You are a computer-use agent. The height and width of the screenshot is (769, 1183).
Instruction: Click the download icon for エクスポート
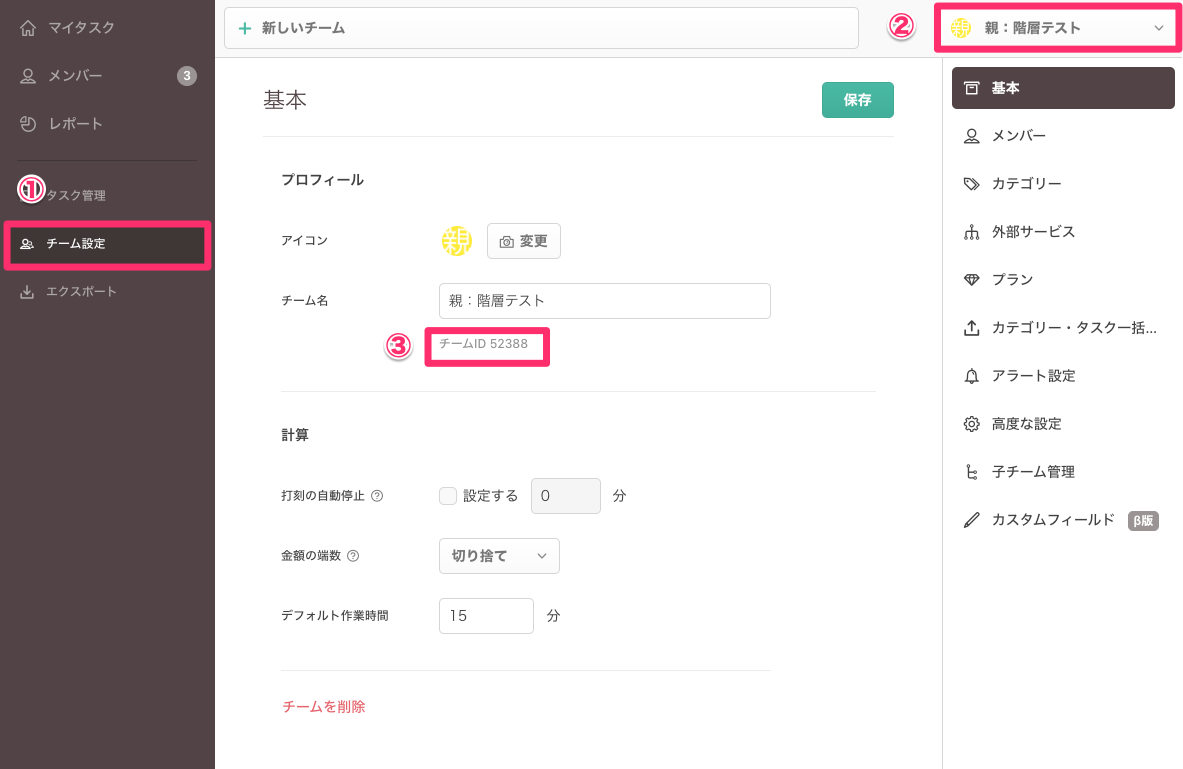tap(27, 292)
